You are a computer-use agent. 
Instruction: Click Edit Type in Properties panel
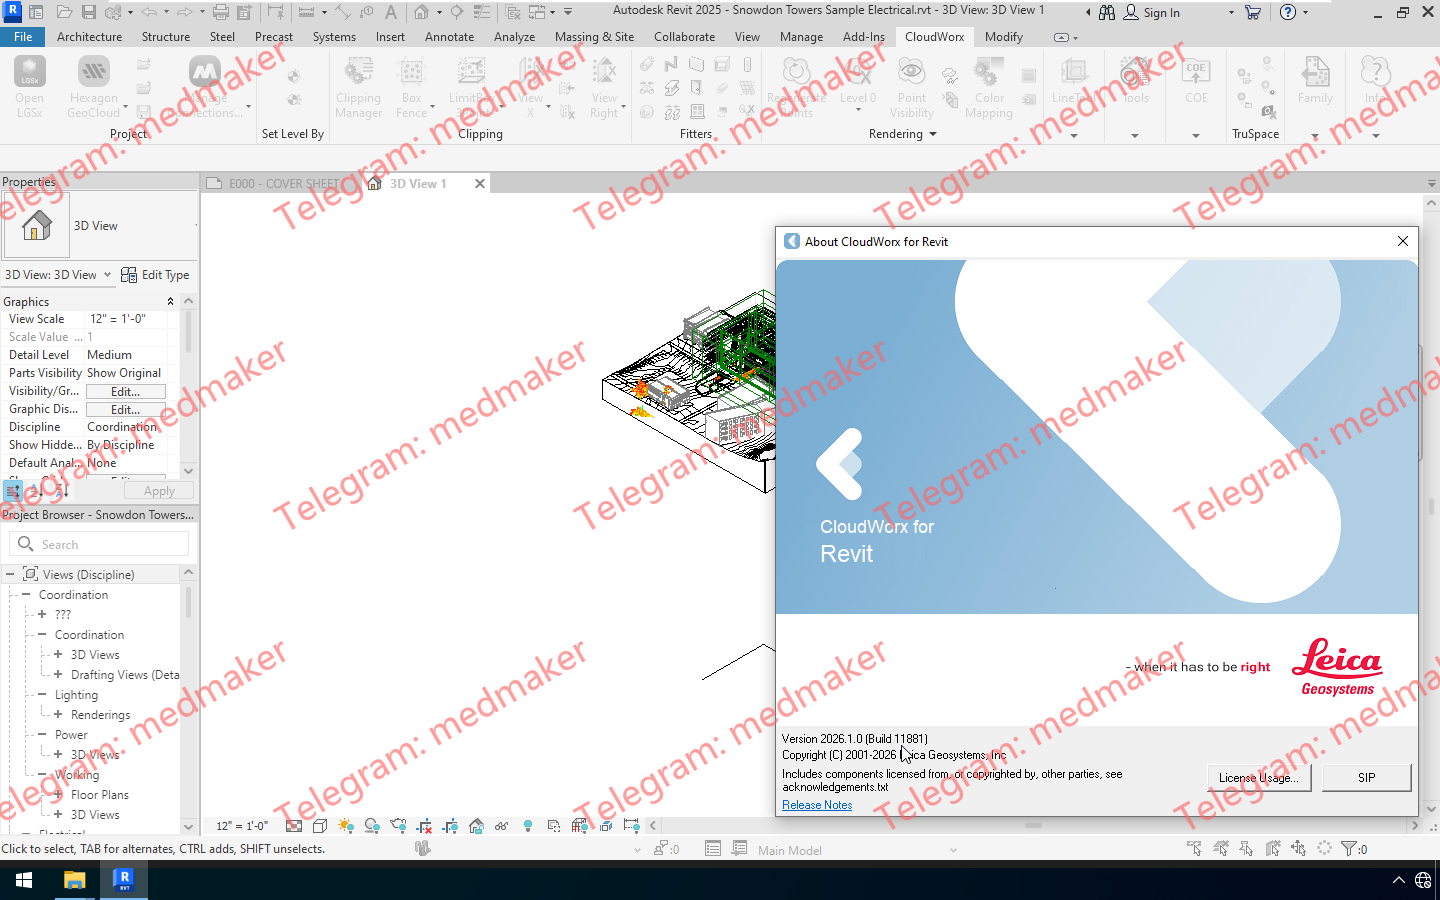[155, 275]
